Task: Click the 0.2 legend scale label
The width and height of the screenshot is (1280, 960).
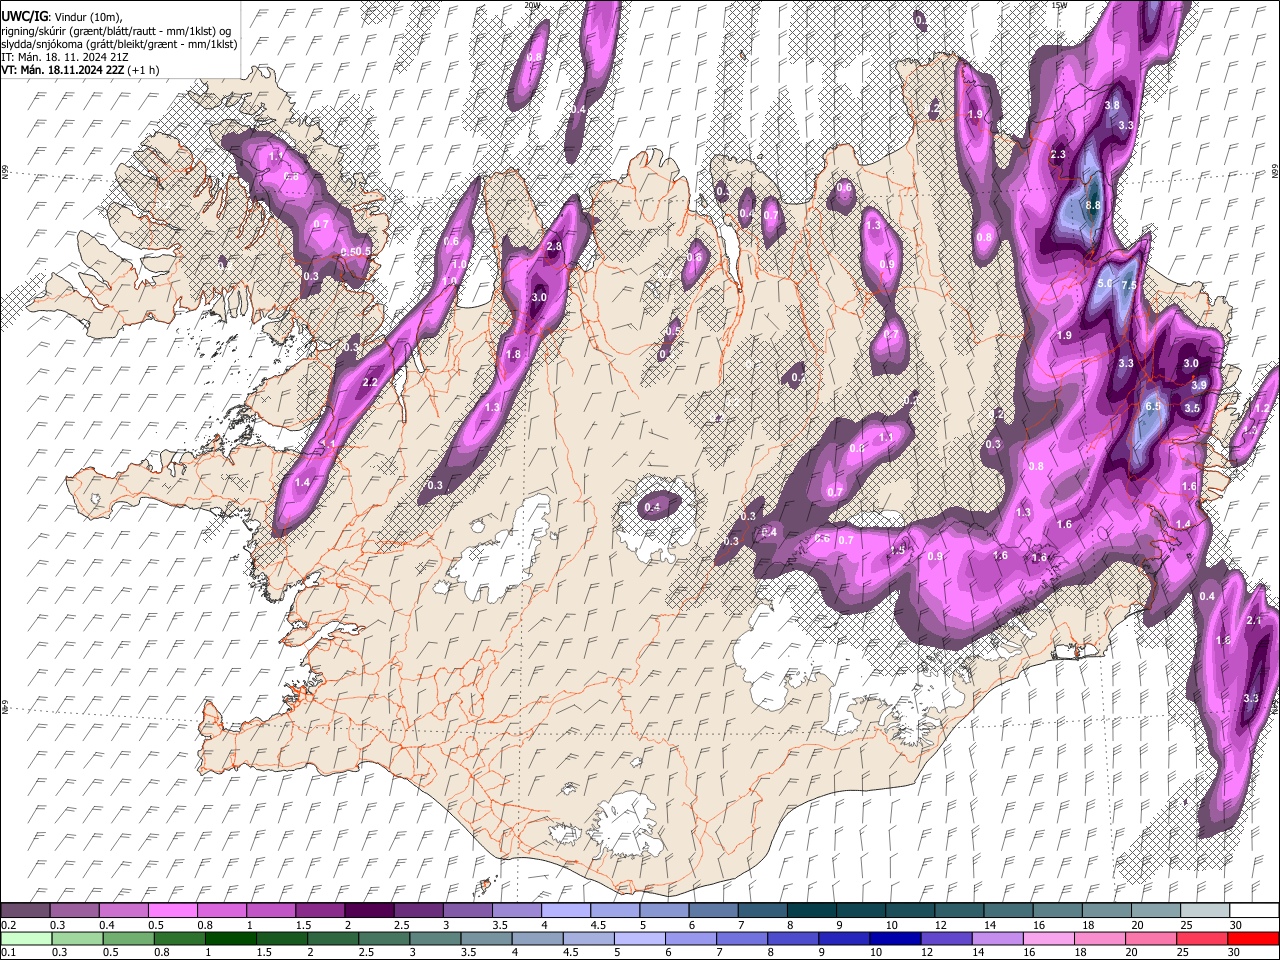Action: 8,925
